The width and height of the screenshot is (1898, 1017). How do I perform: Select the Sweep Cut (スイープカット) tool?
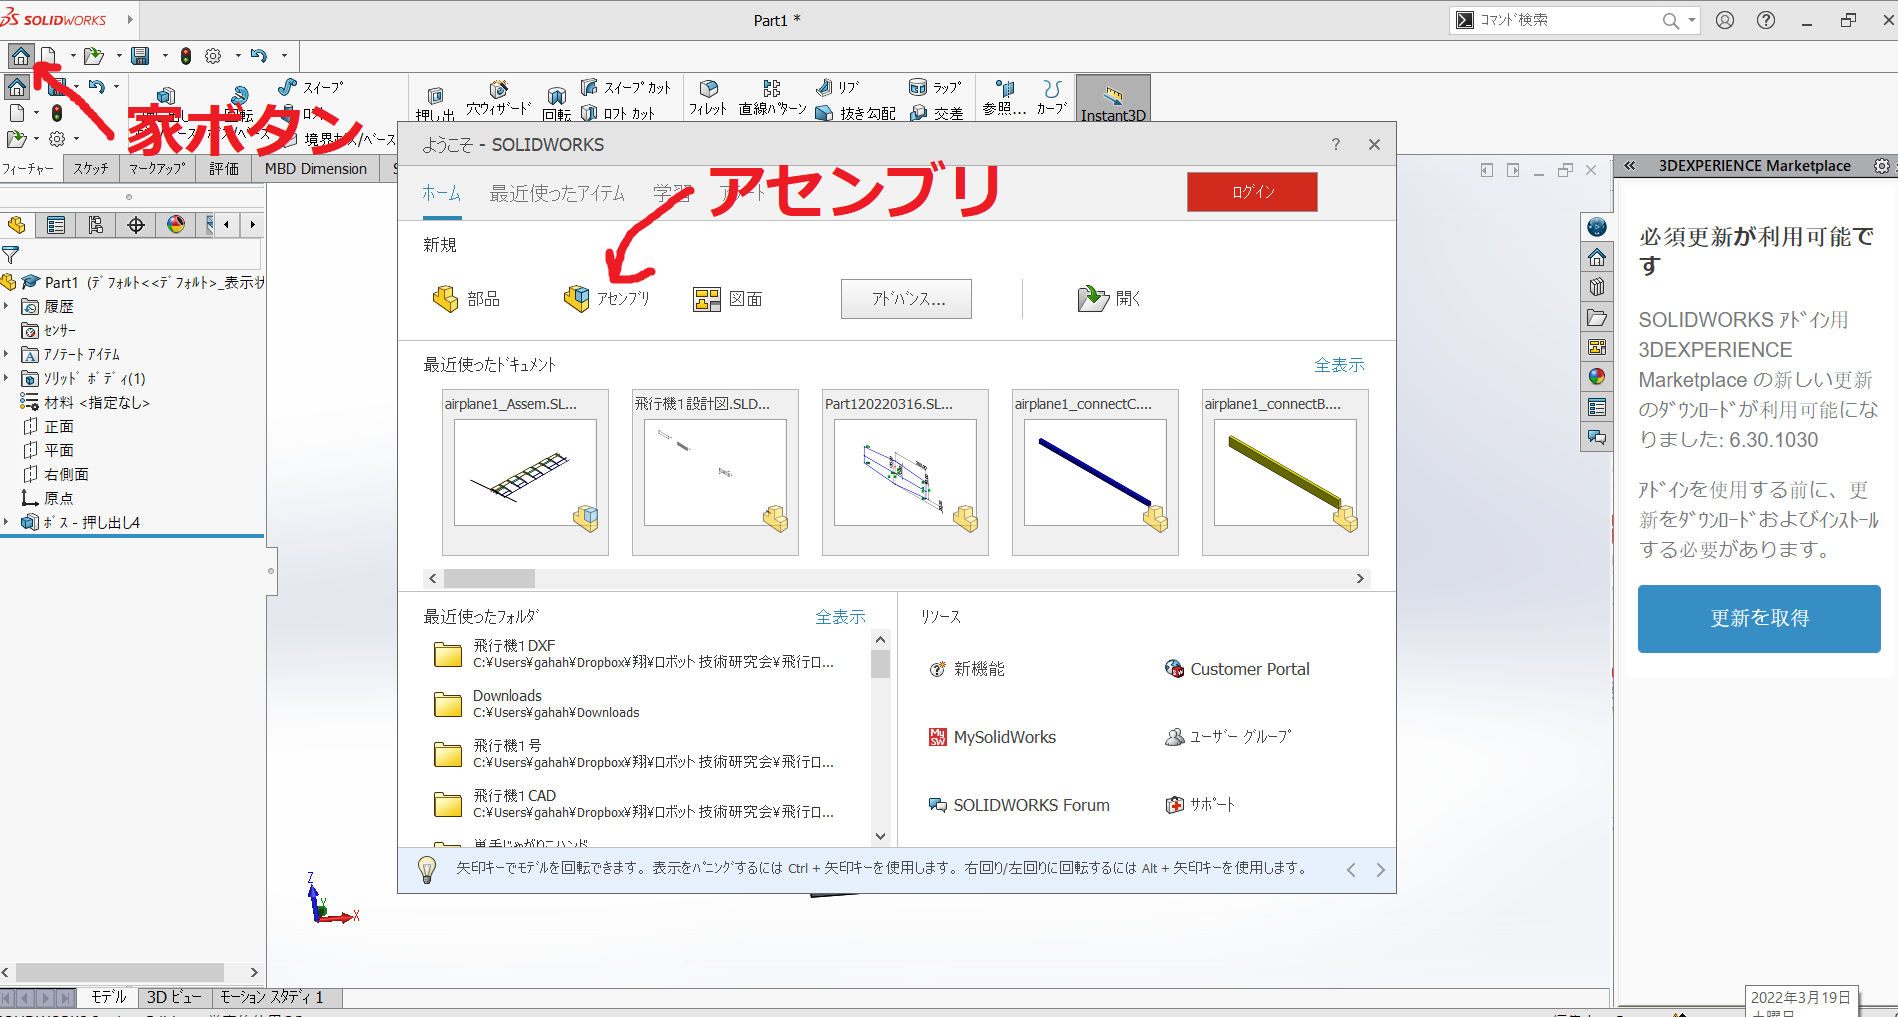tap(626, 87)
